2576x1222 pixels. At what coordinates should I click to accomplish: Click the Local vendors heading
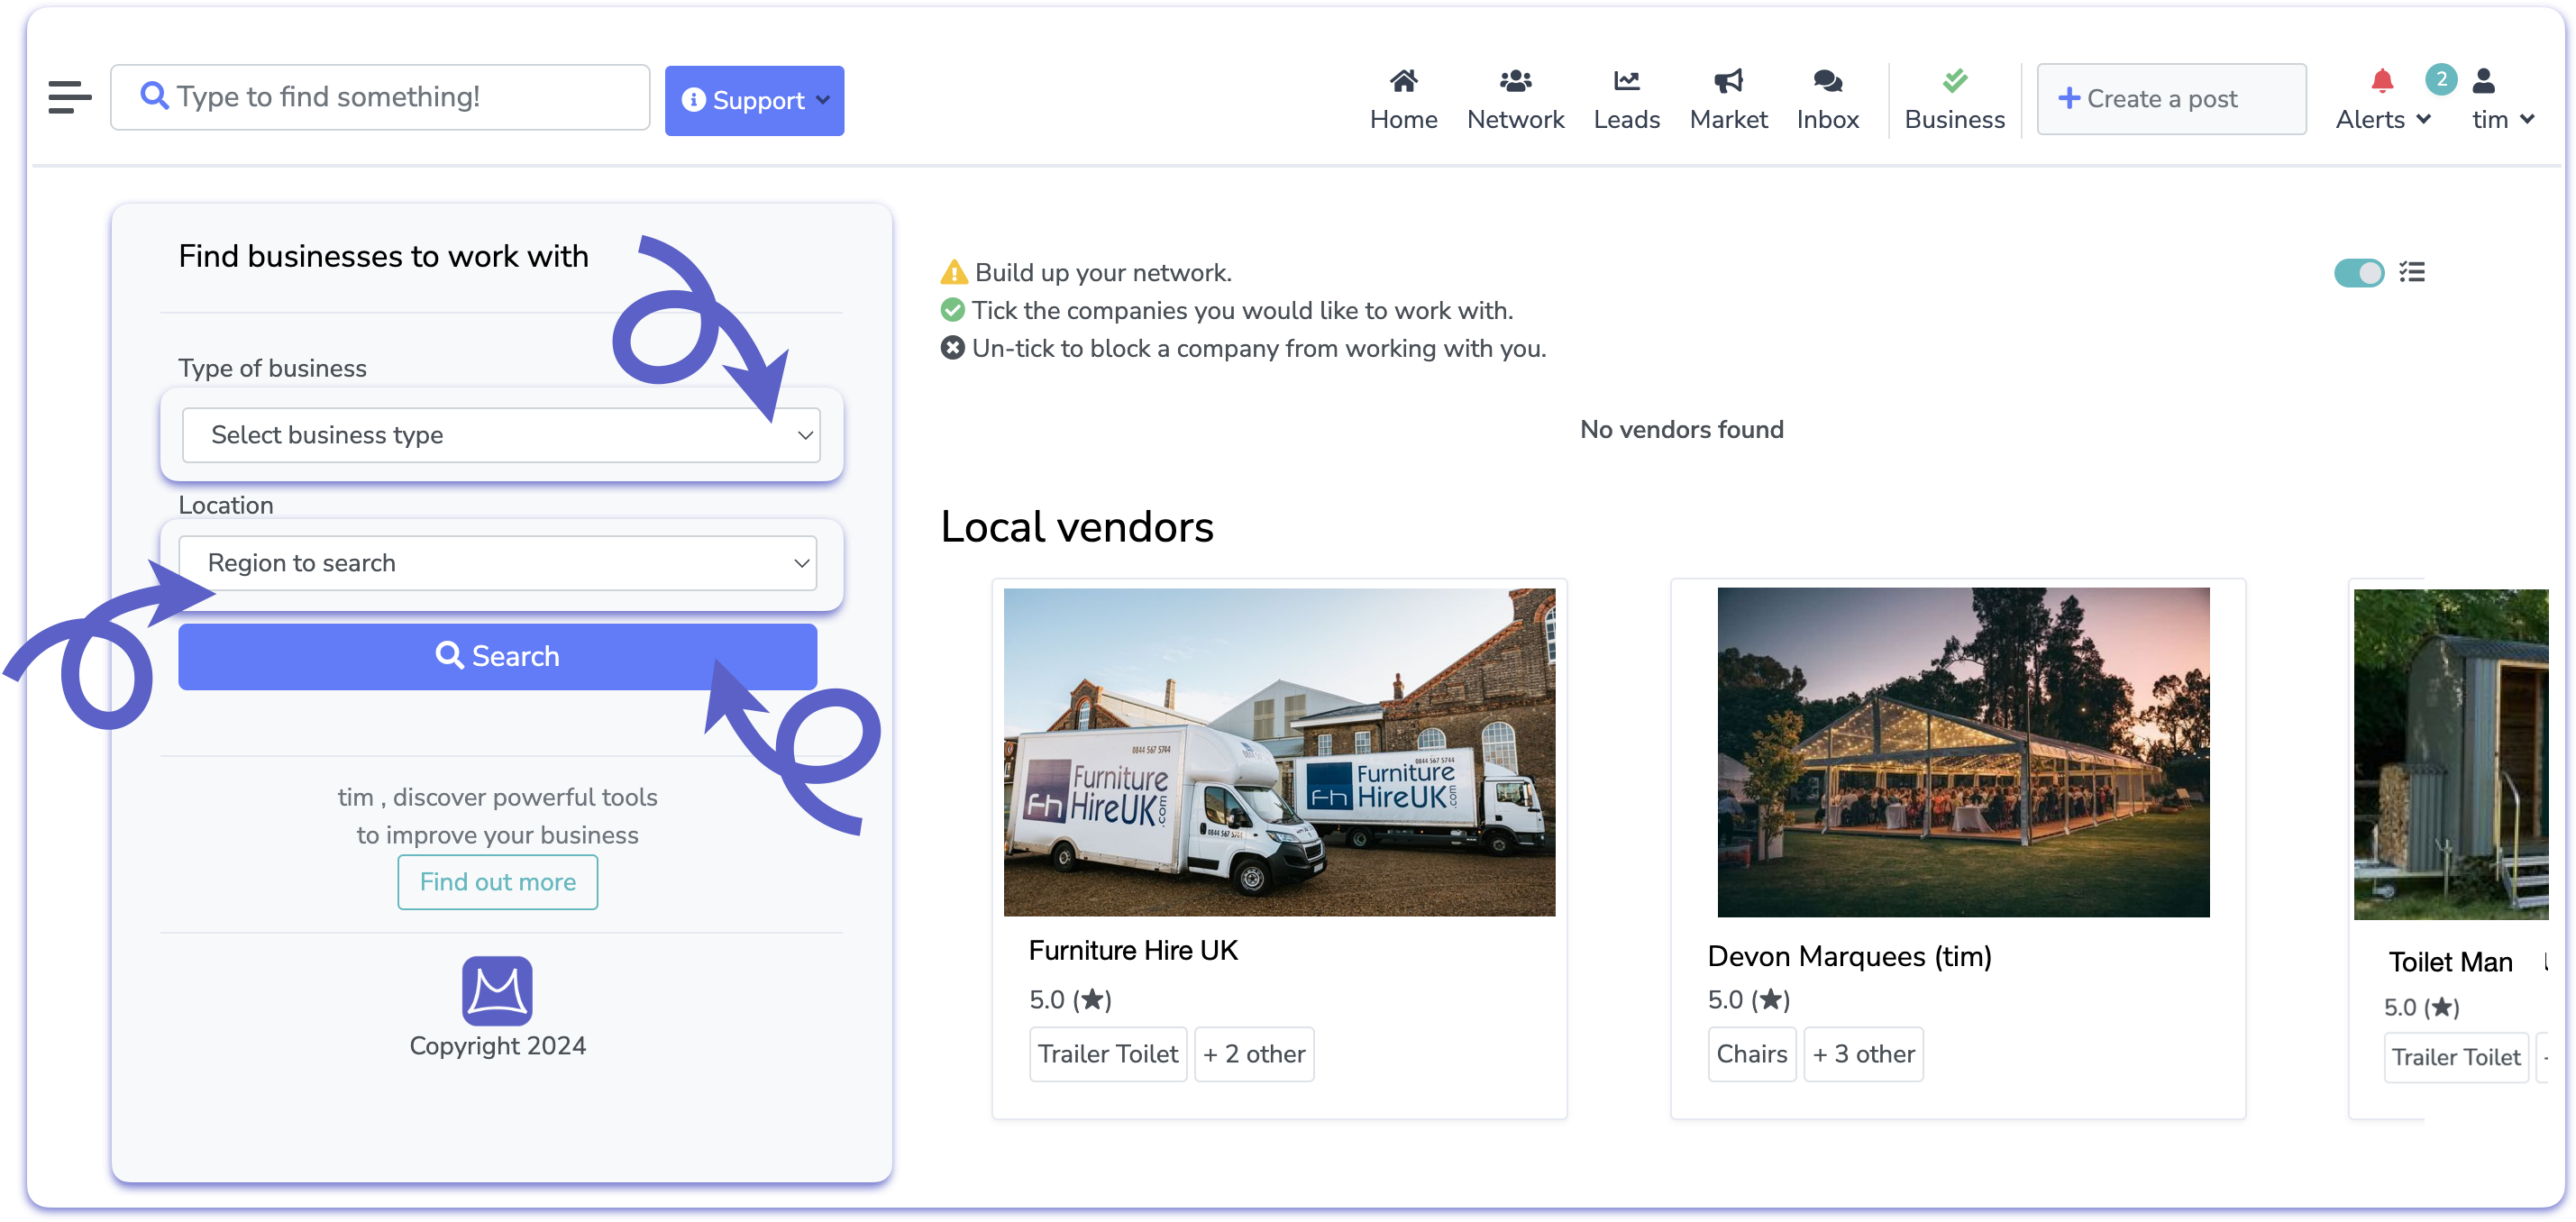coord(1076,526)
